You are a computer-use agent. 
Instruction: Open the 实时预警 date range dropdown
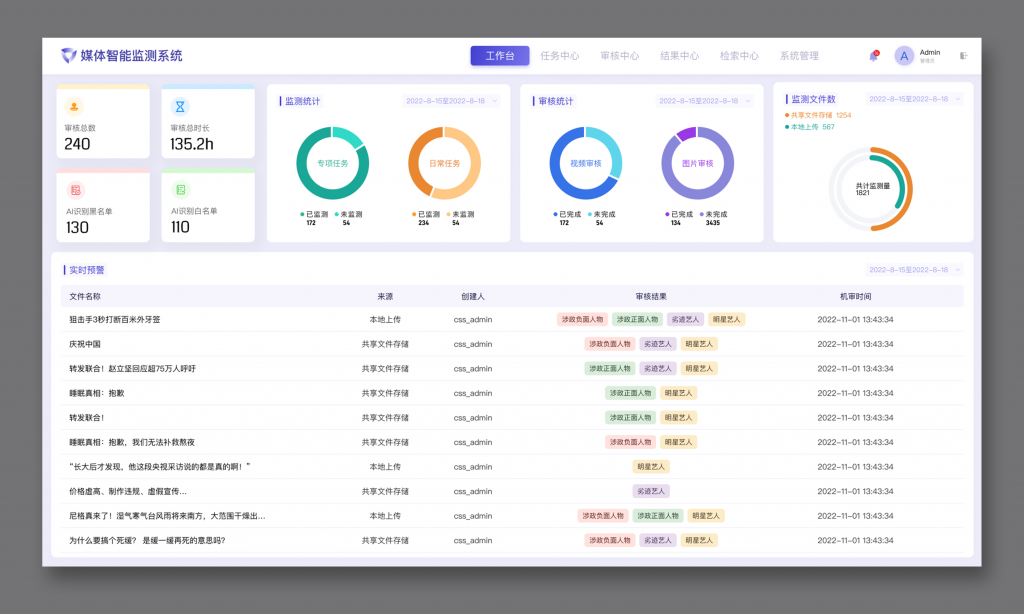tap(914, 270)
